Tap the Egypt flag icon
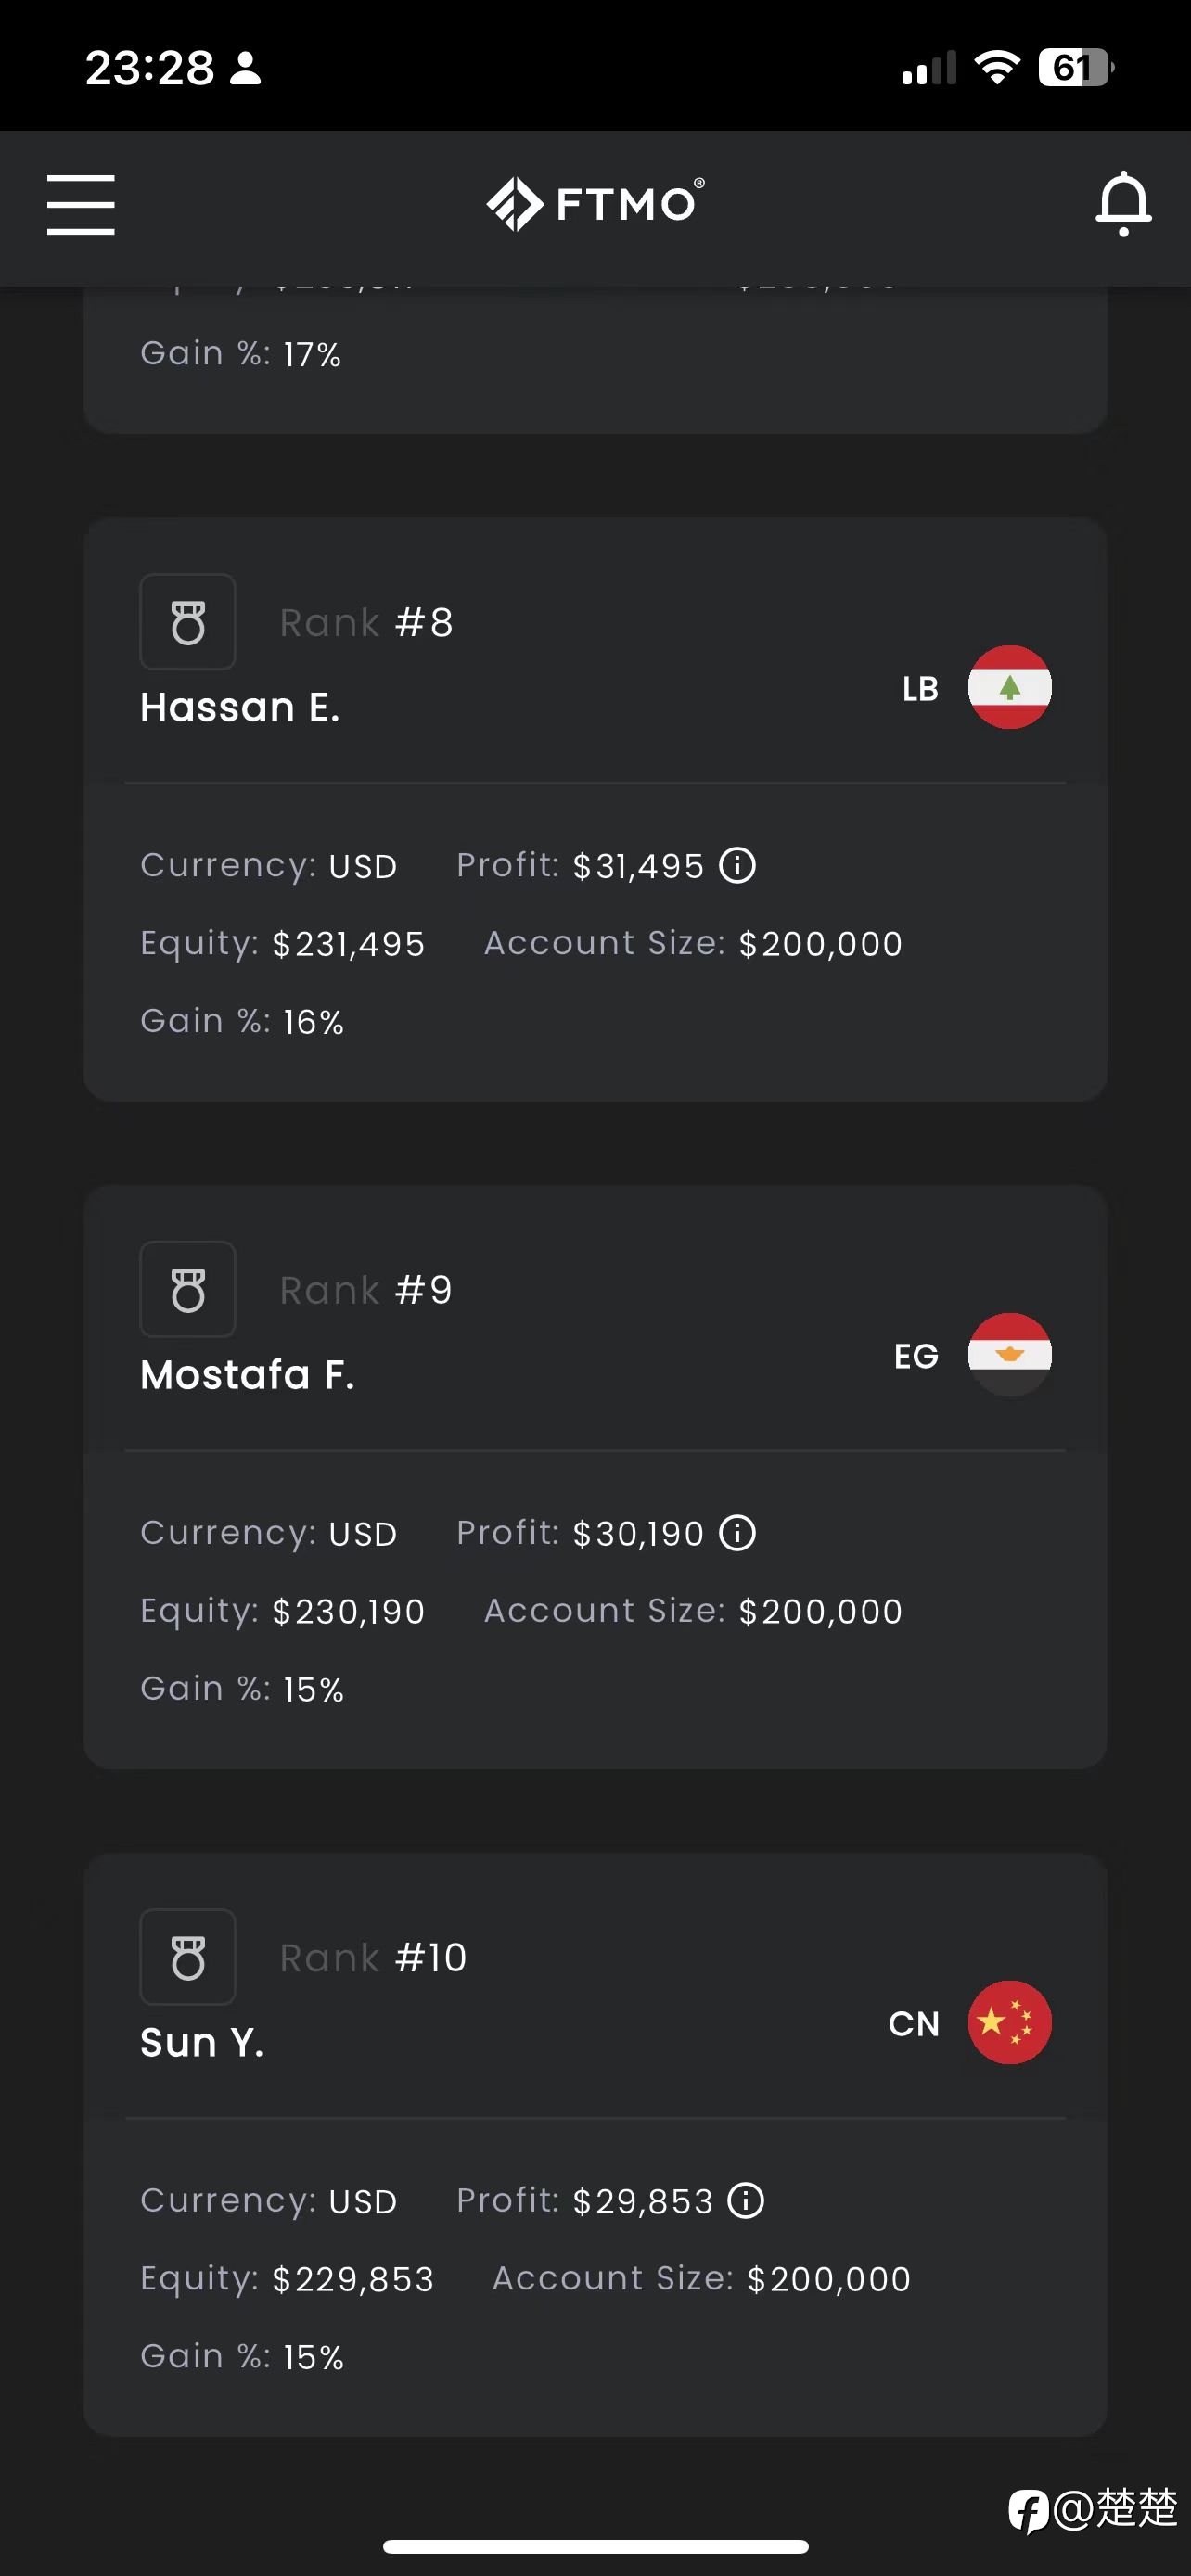This screenshot has width=1191, height=2576. tap(1010, 1355)
